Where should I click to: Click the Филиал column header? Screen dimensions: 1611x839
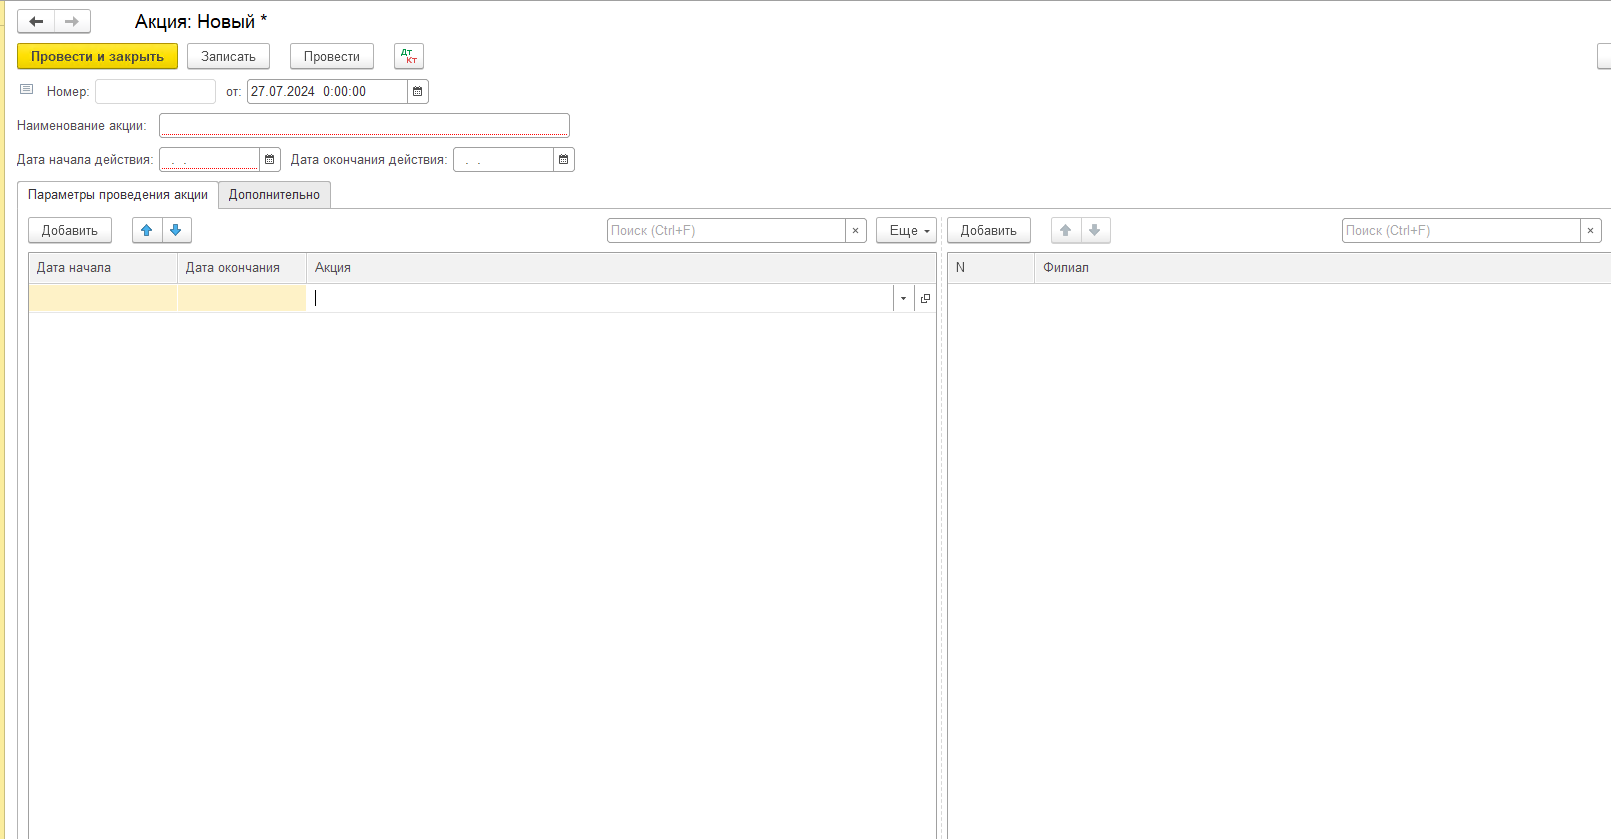click(x=1322, y=268)
